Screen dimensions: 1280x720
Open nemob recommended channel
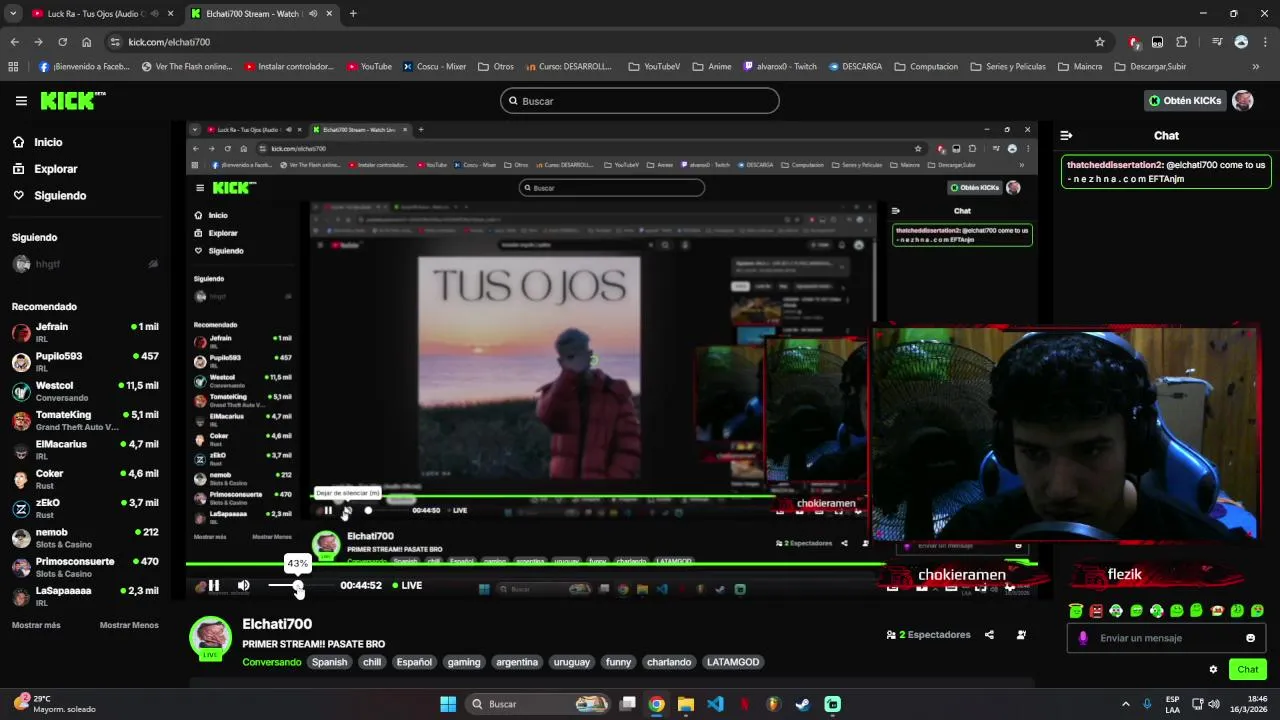[x=85, y=538]
